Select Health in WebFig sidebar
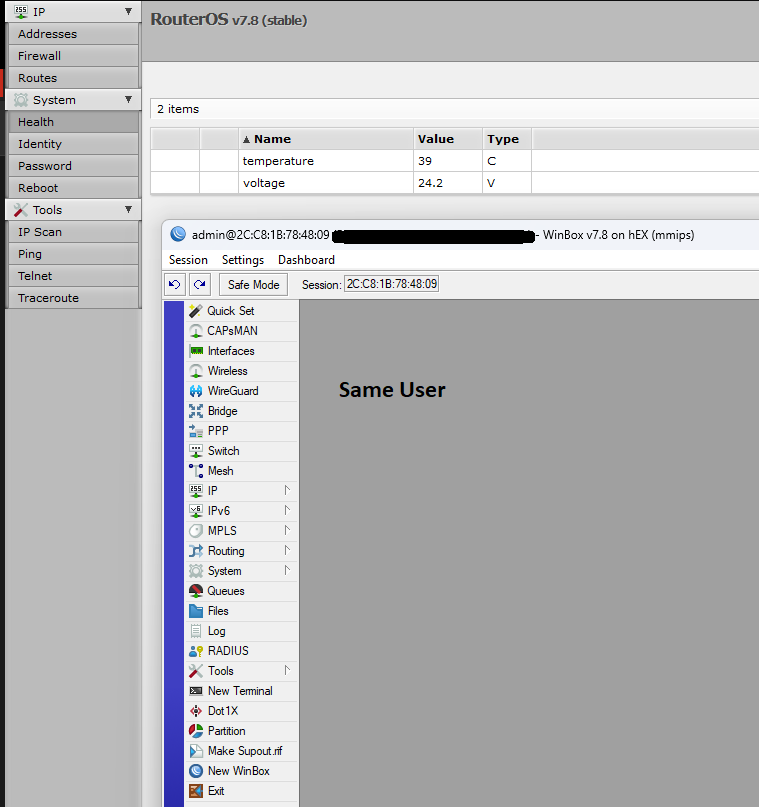Image resolution: width=759 pixels, height=807 pixels. [x=74, y=122]
